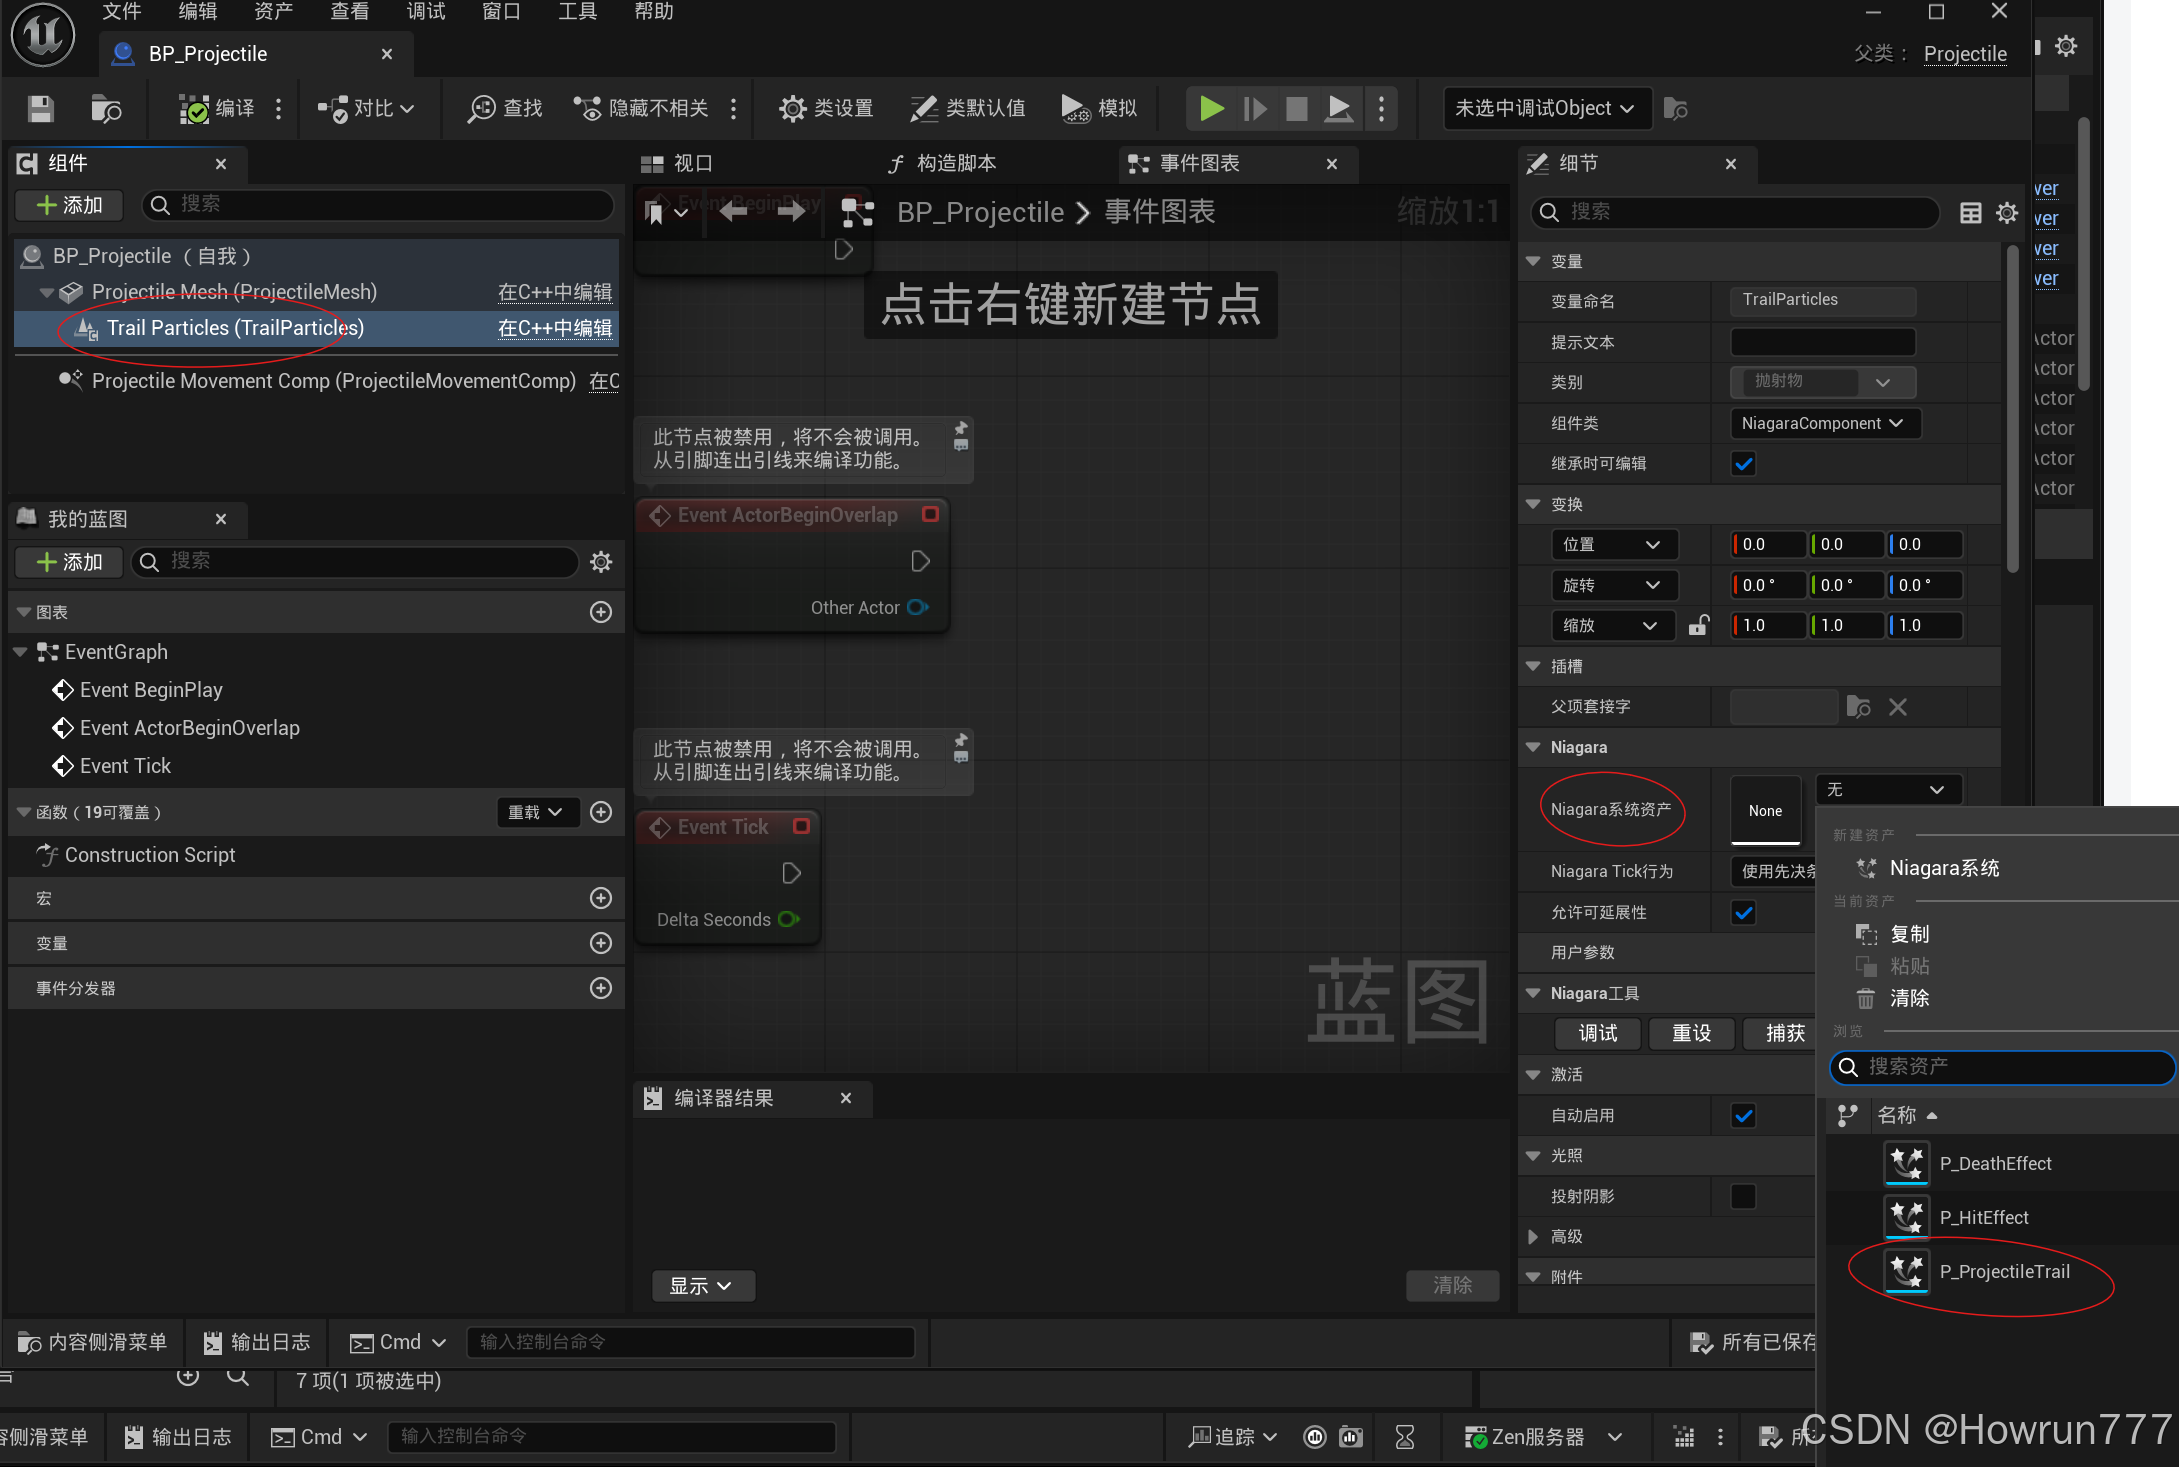Screen dimensions: 2179x1467
Task: Disable the 自动启用 auto-activate checkbox
Action: pos(1743,1116)
